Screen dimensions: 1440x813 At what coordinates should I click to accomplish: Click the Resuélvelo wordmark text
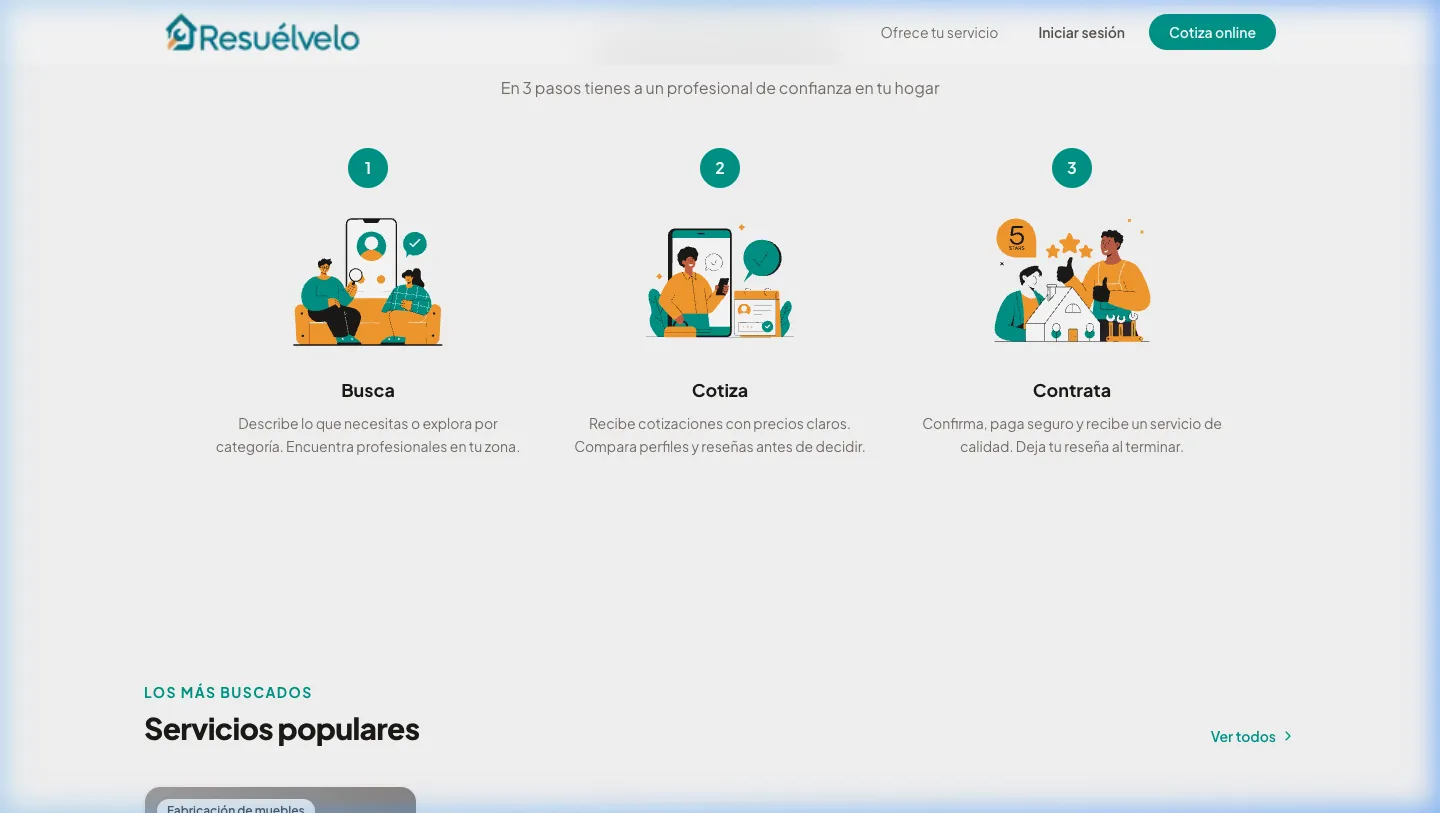278,35
